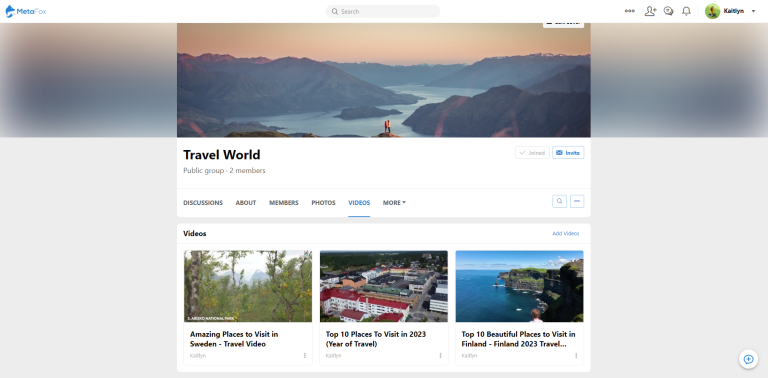768x378 pixels.
Task: Click the Invite button
Action: [x=568, y=153]
